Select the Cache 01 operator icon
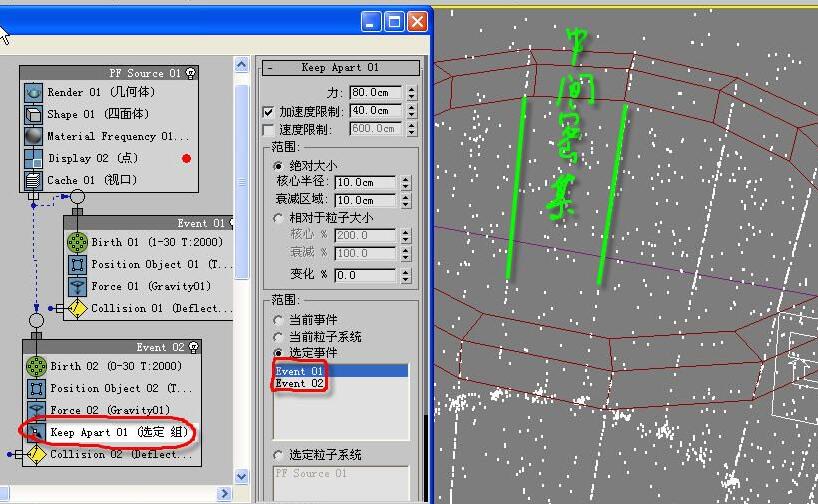Screen dimensions: 818x504 [x=33, y=180]
